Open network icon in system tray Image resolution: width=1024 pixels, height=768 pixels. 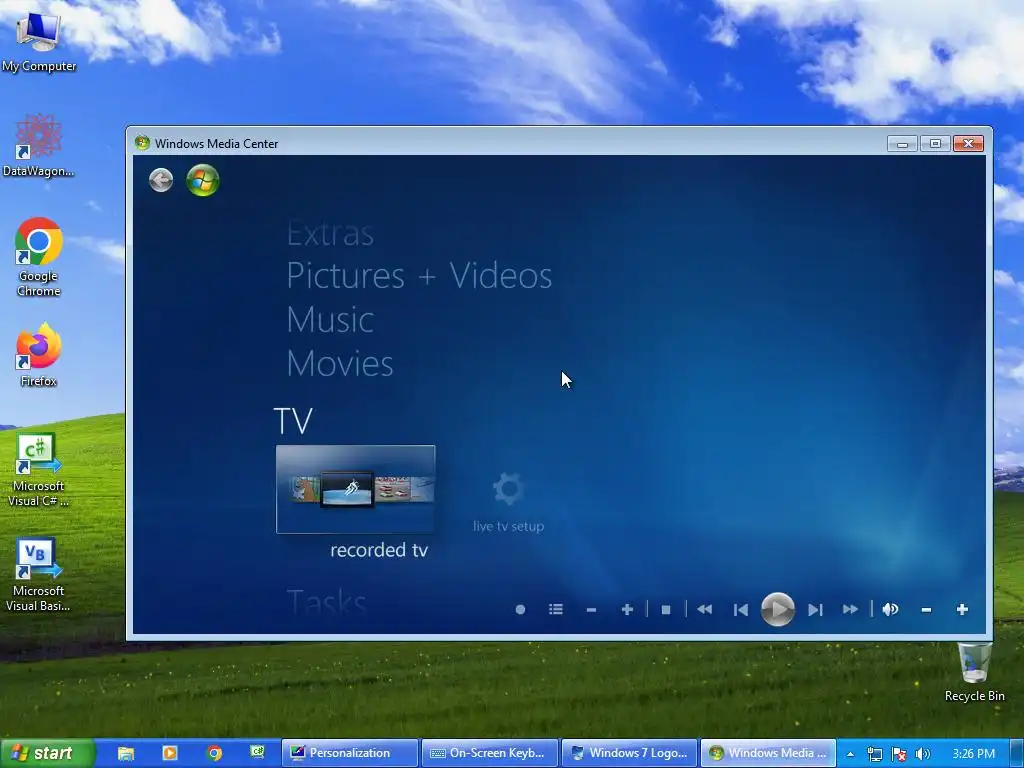(874, 754)
